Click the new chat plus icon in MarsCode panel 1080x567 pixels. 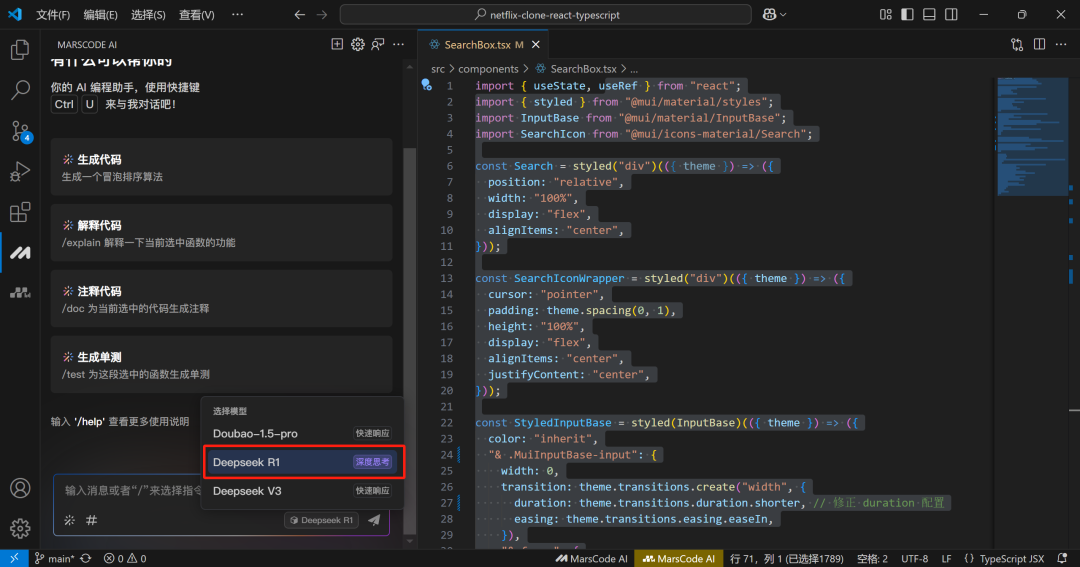click(337, 45)
